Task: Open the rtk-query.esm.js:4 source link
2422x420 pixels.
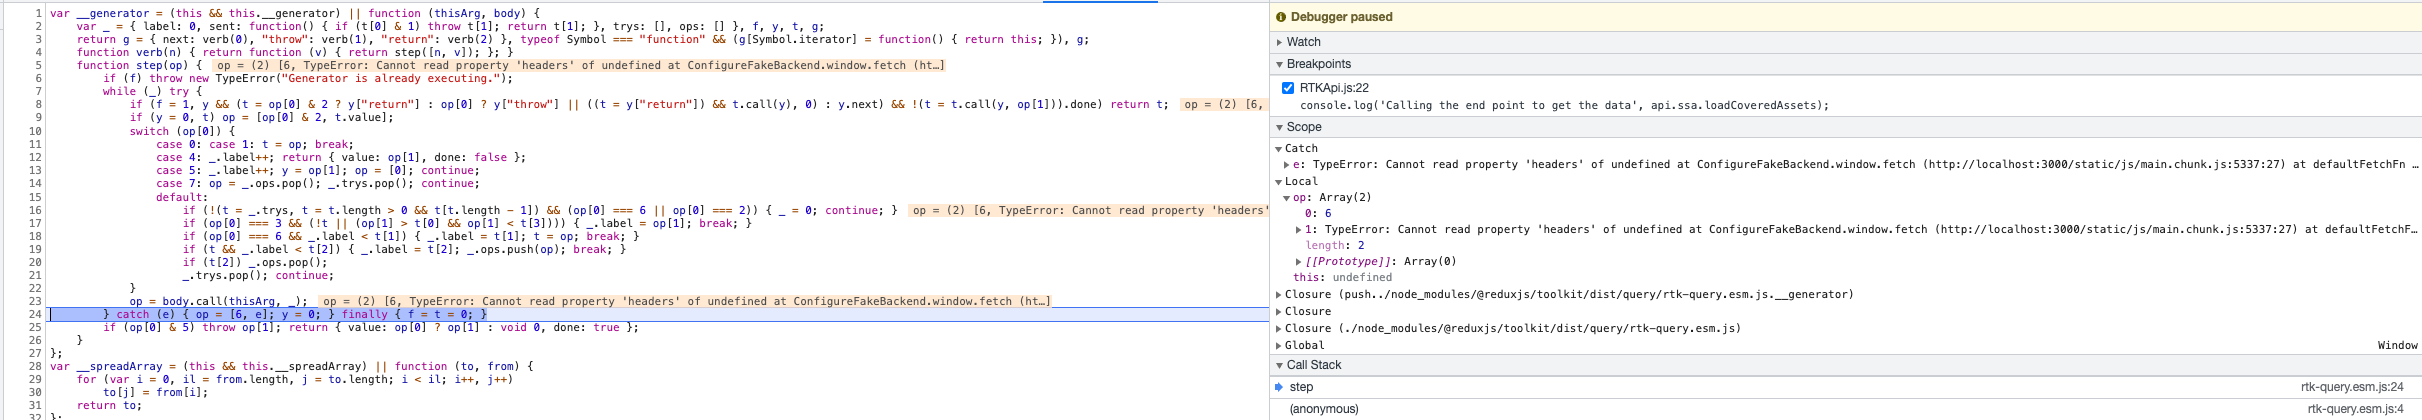Action: coord(2355,409)
